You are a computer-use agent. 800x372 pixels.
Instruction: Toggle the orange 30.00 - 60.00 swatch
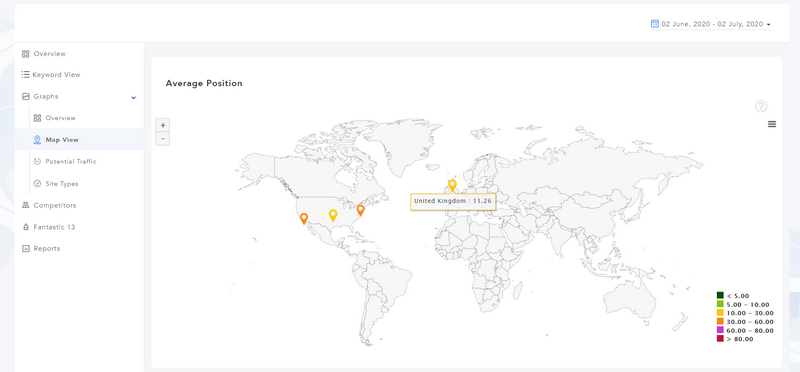[720, 321]
